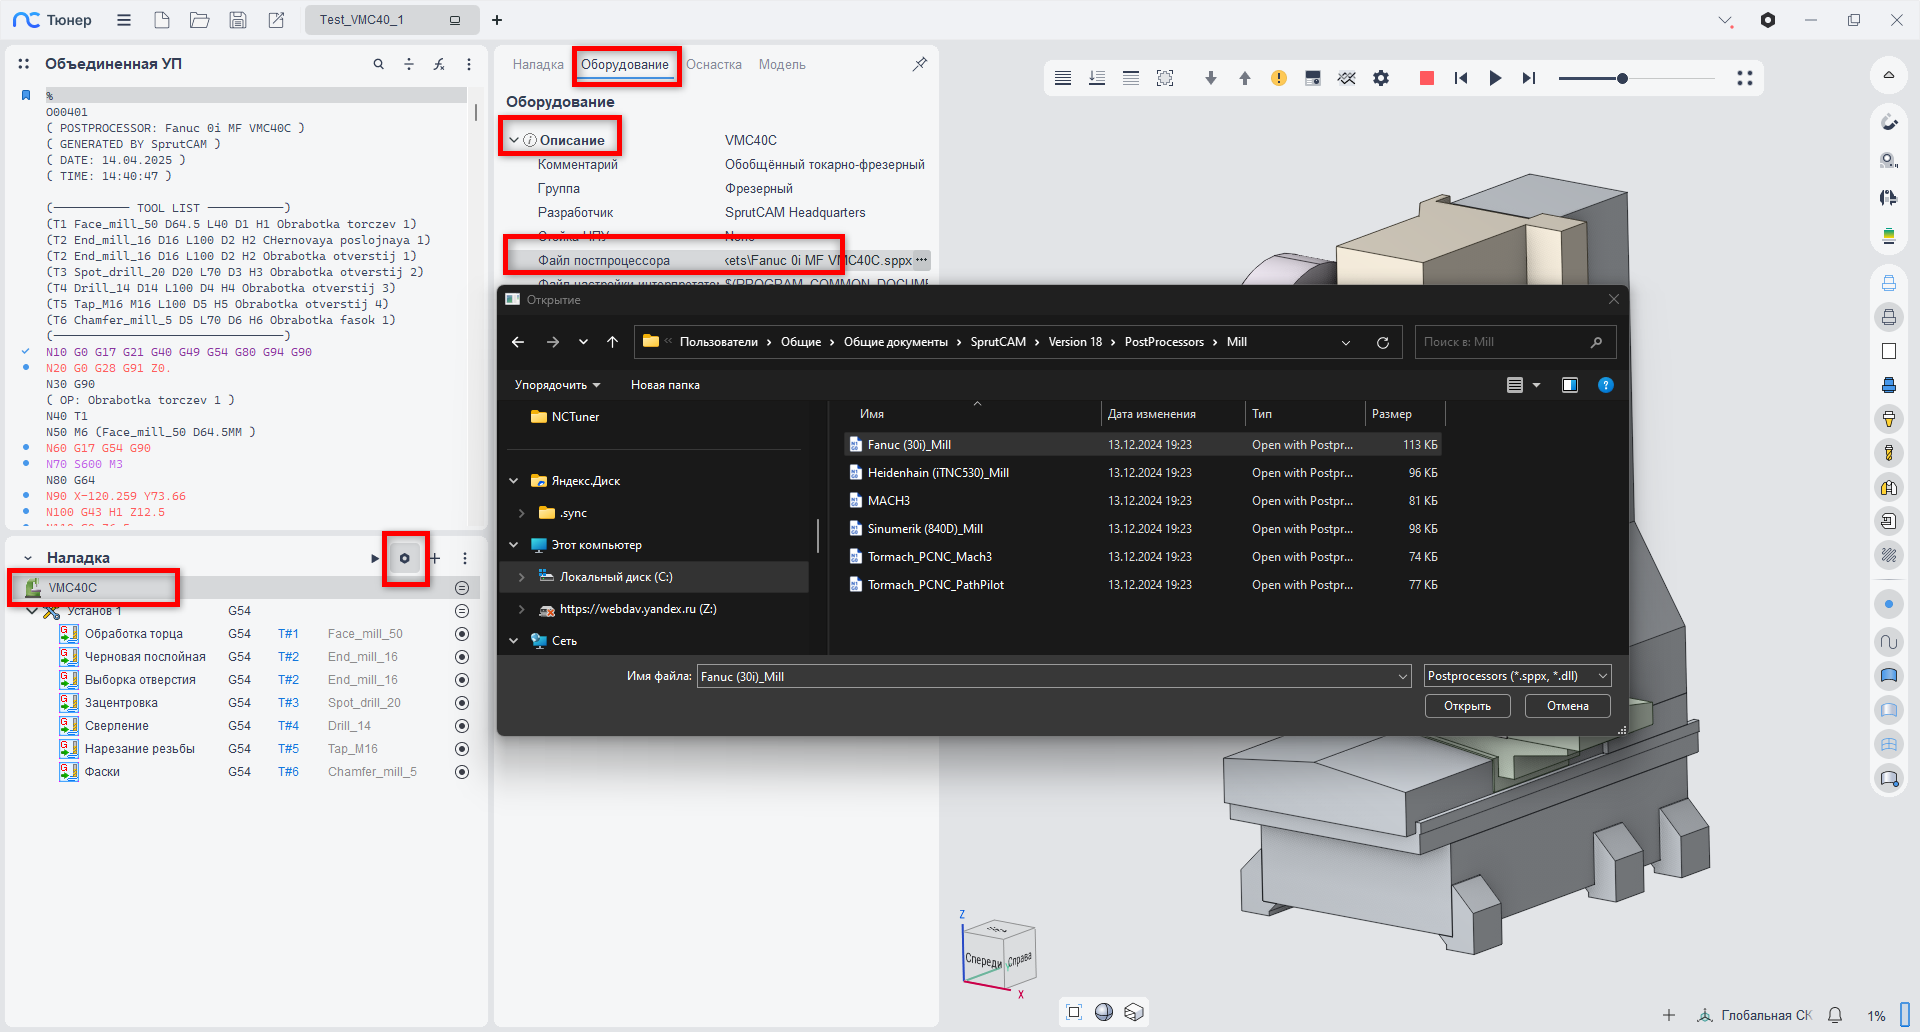This screenshot has height=1032, width=1920.
Task: Switch to the Оснастка tab
Action: [713, 65]
